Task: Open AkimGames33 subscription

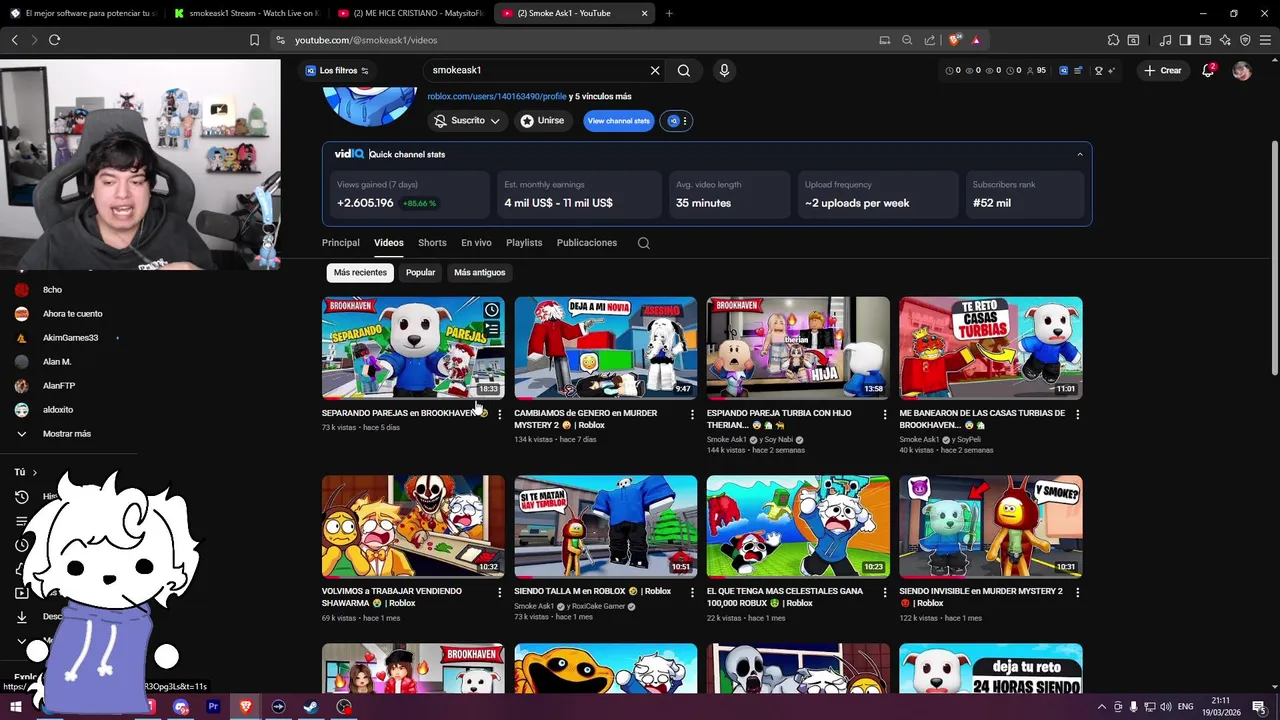Action: coord(70,338)
